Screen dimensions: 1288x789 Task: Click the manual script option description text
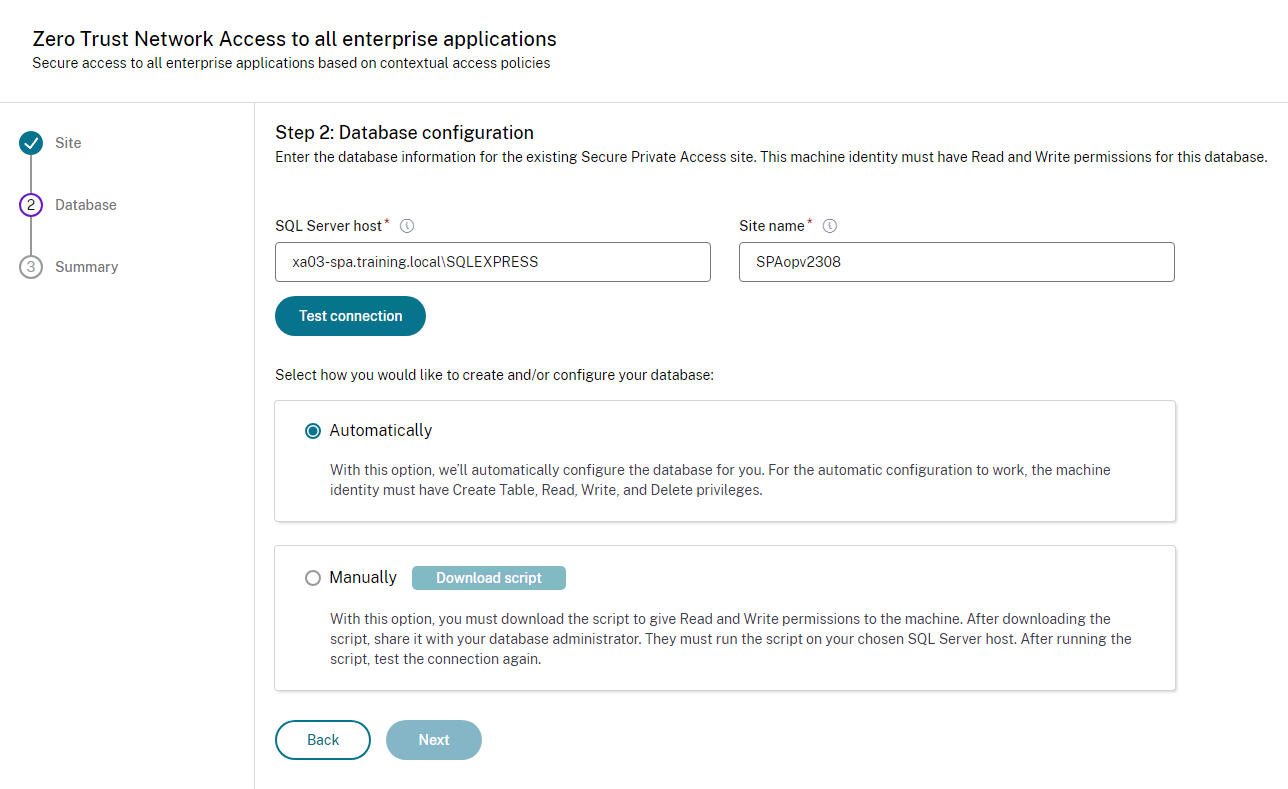click(730, 639)
